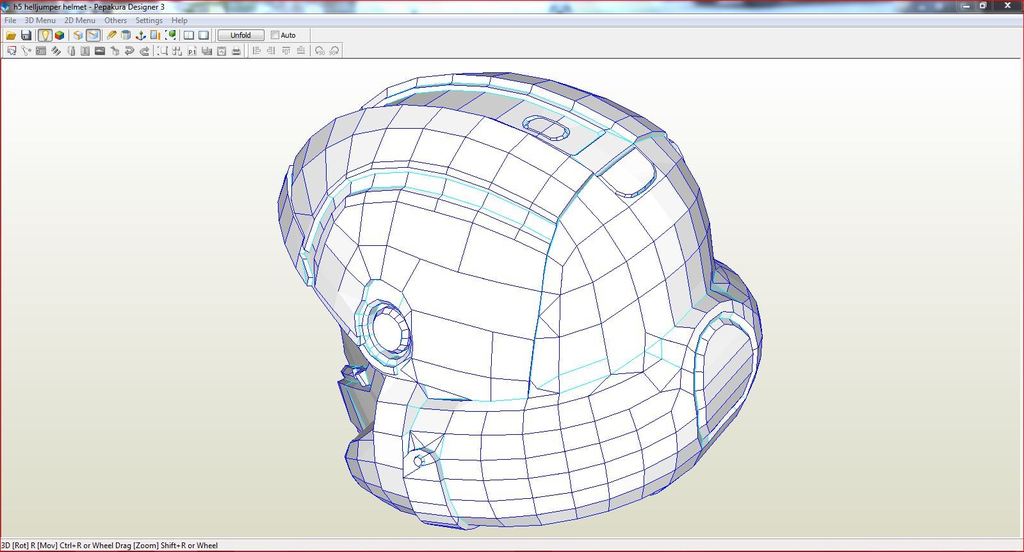Toggle the colored cube texture button
The image size is (1024, 552).
click(x=60, y=35)
